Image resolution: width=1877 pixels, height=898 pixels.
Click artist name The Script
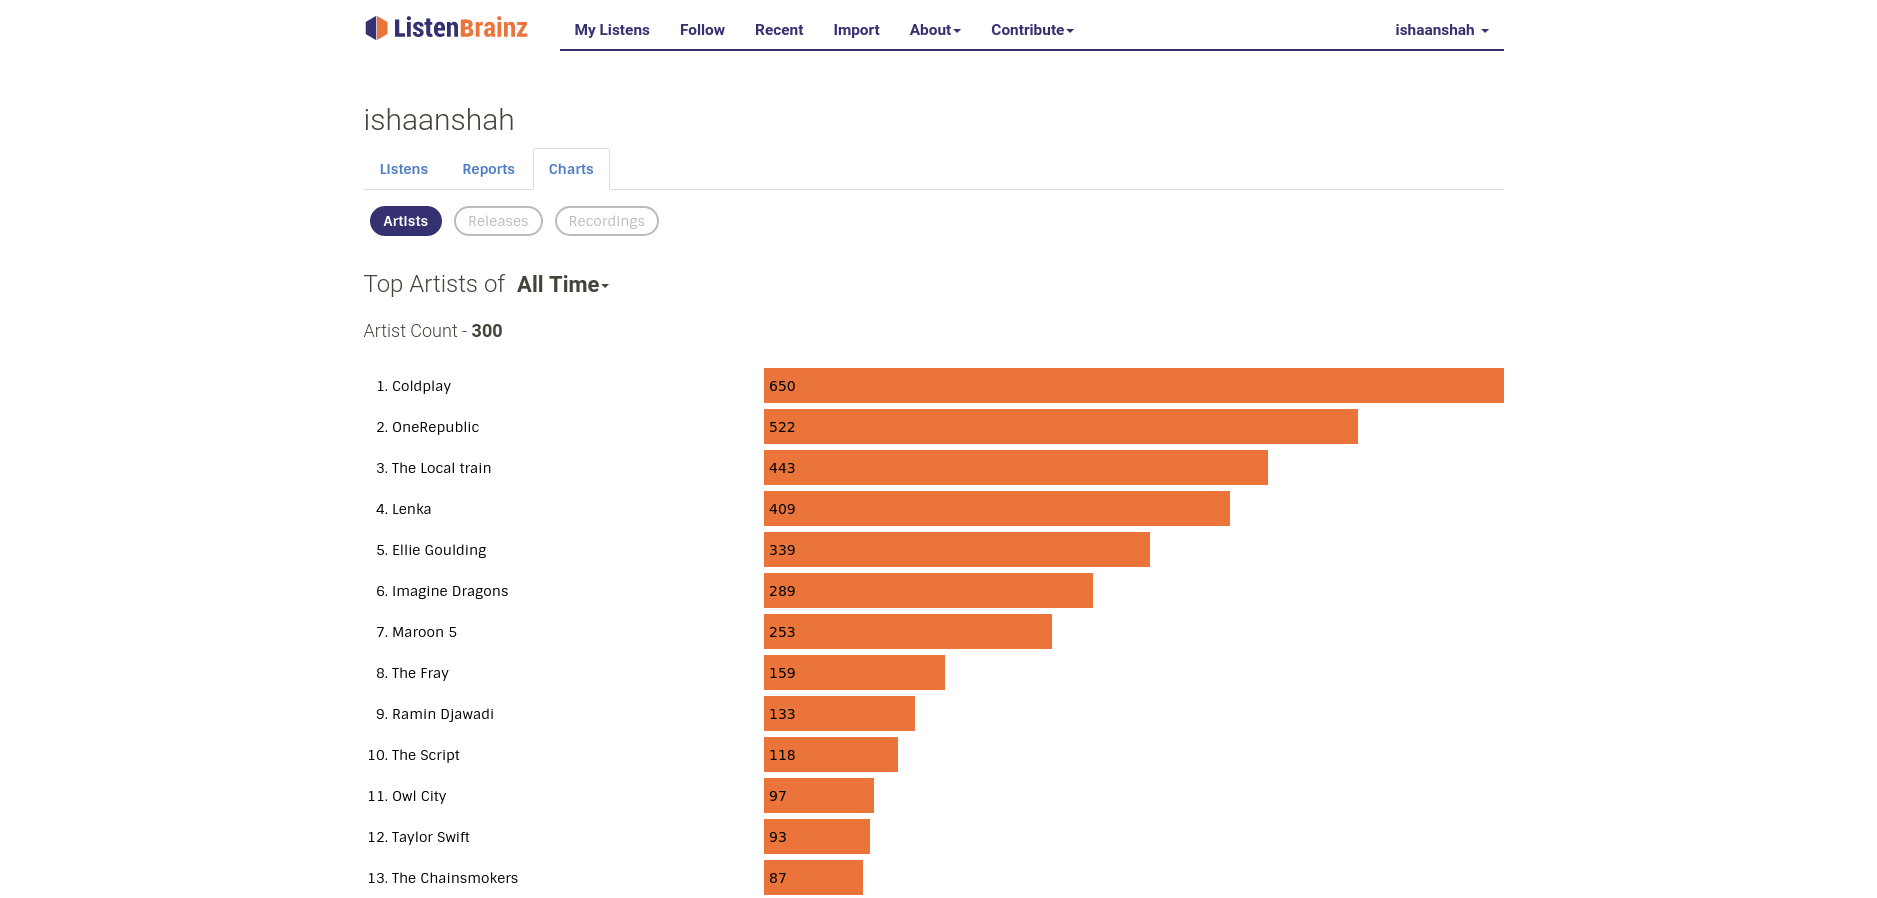(x=426, y=755)
